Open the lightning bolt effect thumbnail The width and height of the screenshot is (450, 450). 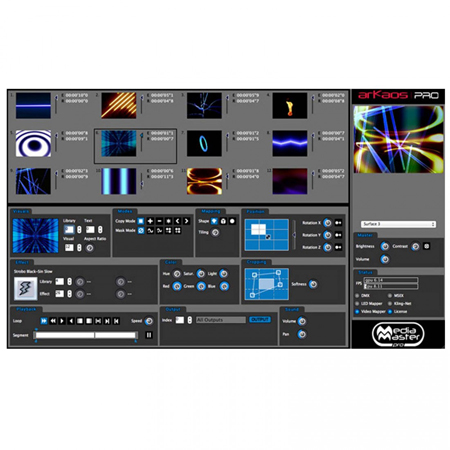point(25,288)
